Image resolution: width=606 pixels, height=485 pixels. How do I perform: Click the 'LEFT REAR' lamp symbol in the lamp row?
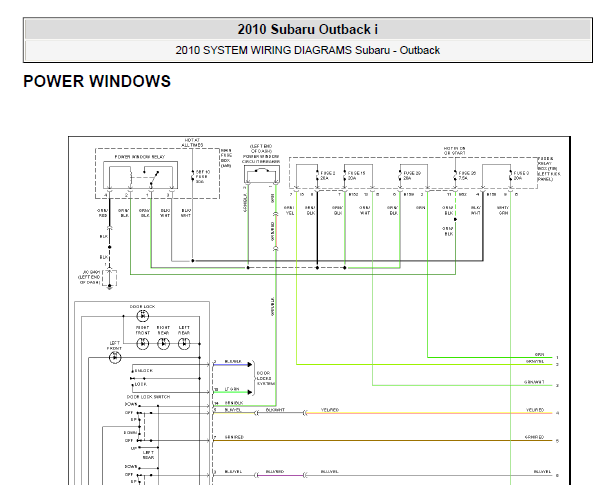184,343
